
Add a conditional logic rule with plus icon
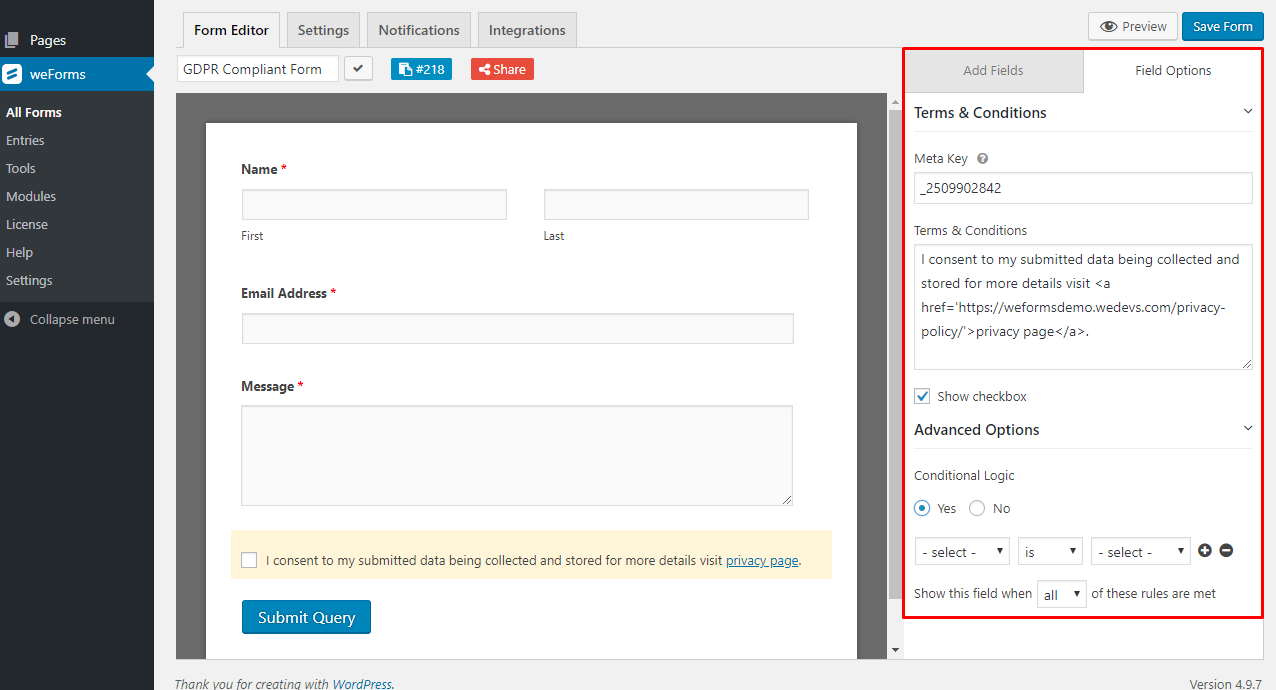tap(1205, 551)
